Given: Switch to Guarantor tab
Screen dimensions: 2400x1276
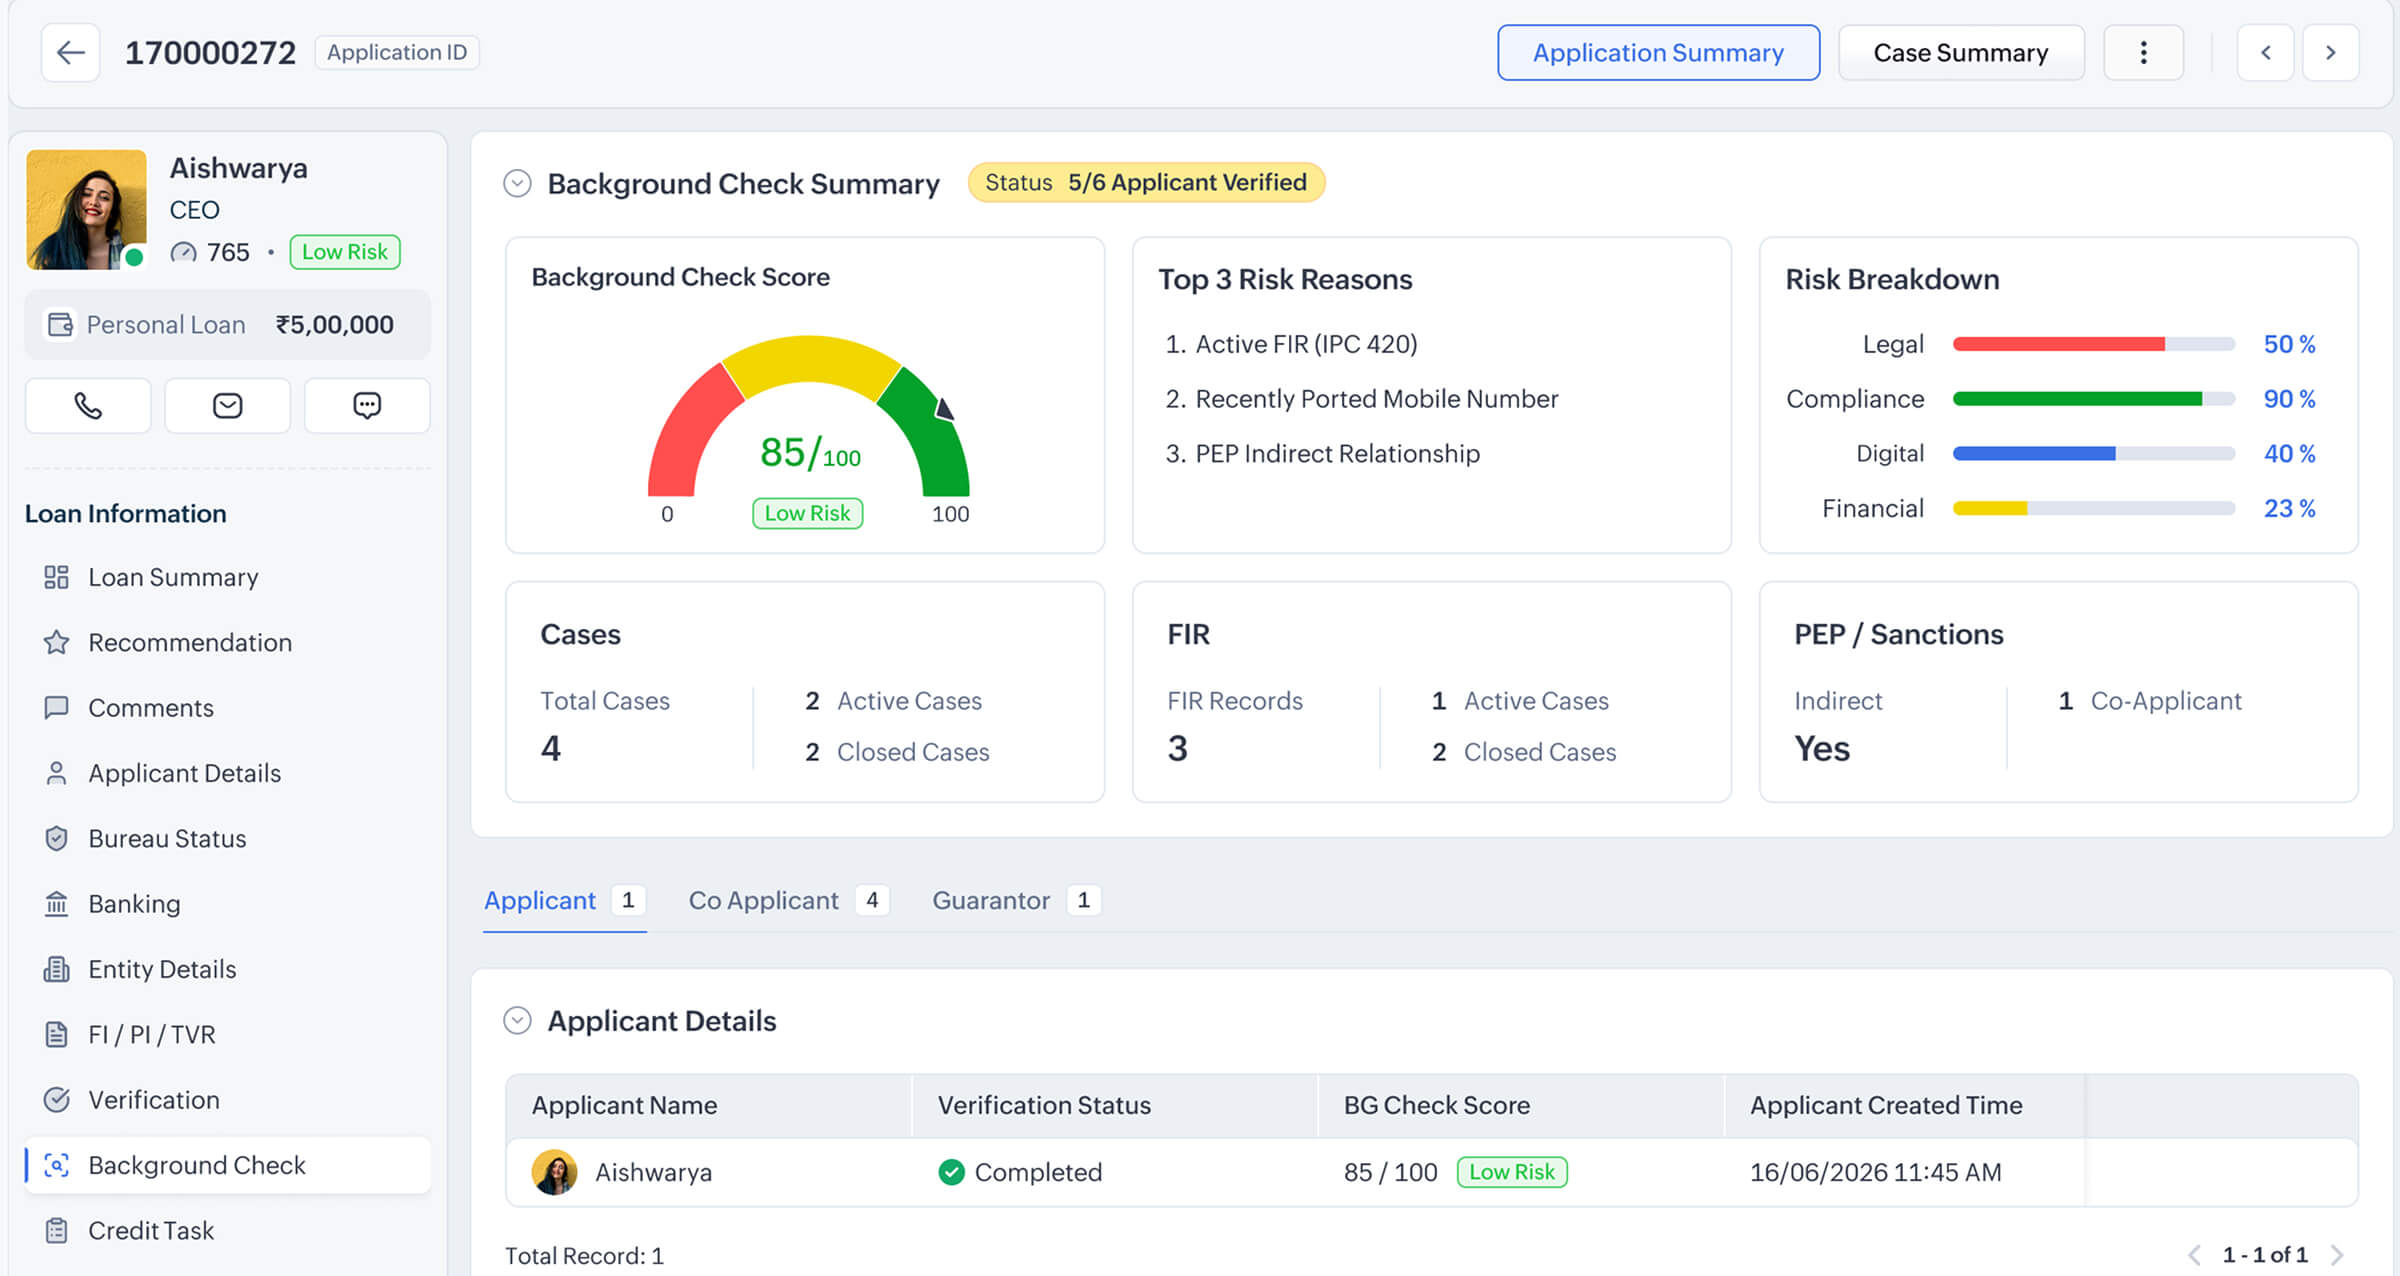Looking at the screenshot, I should click(1016, 900).
